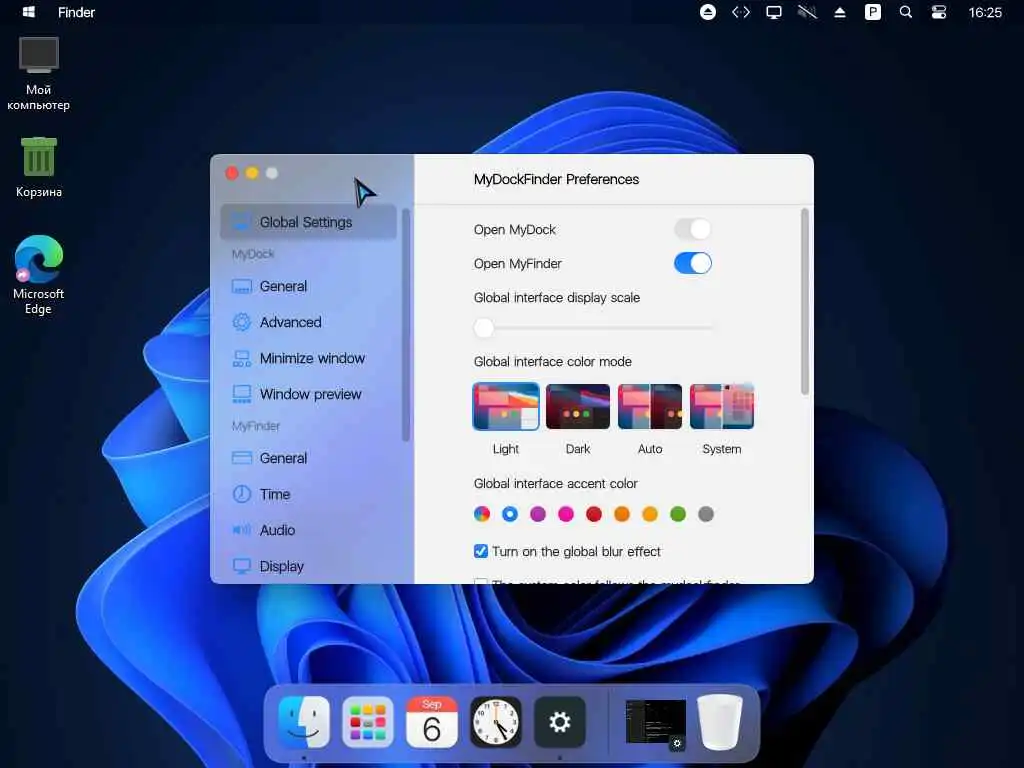The image size is (1024, 768).
Task: Open Clock icon in the dock
Action: click(496, 722)
